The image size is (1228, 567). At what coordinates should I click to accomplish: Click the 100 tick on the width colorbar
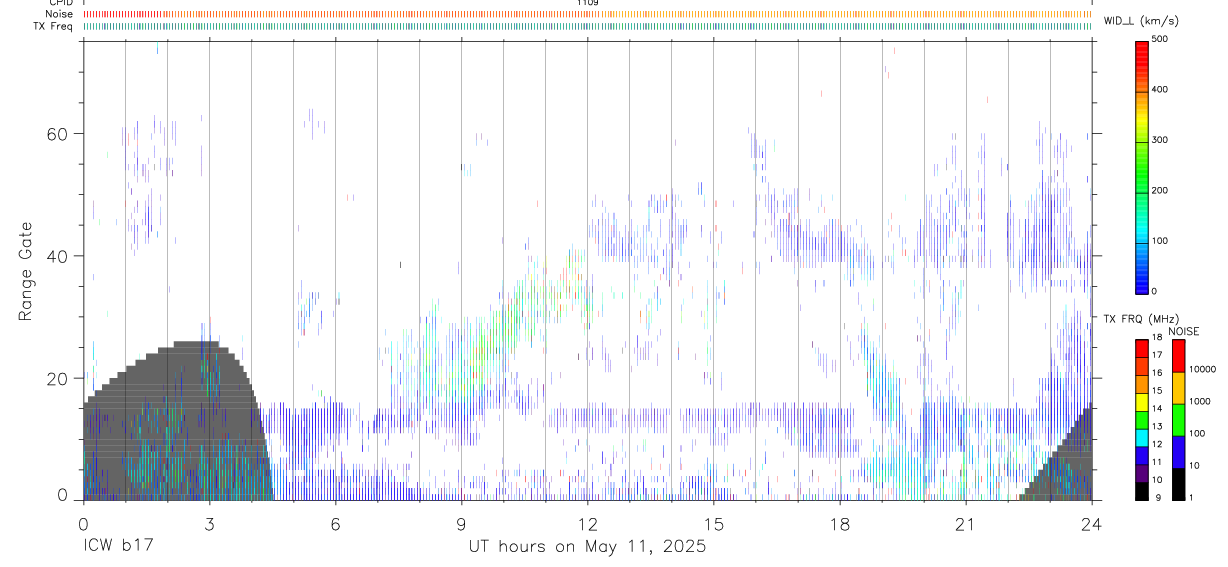tap(1160, 241)
